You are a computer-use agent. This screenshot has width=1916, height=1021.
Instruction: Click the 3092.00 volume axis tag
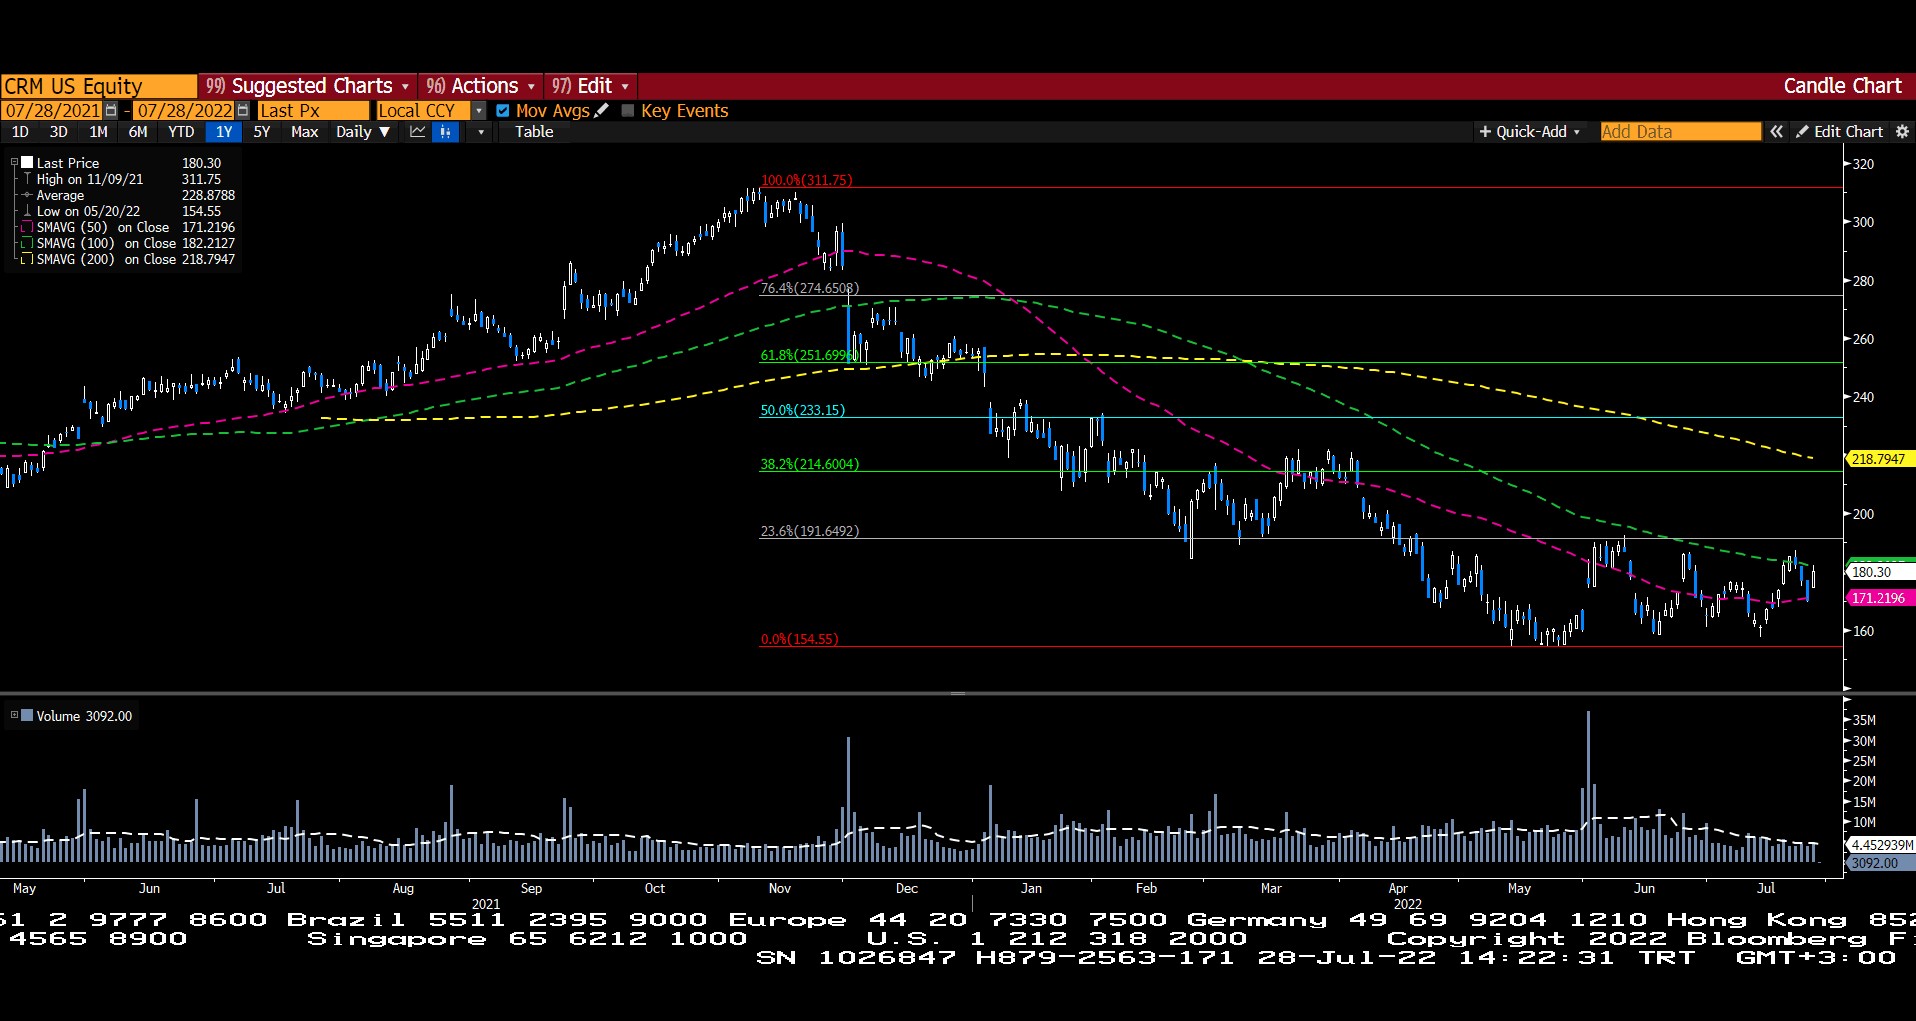(1880, 863)
